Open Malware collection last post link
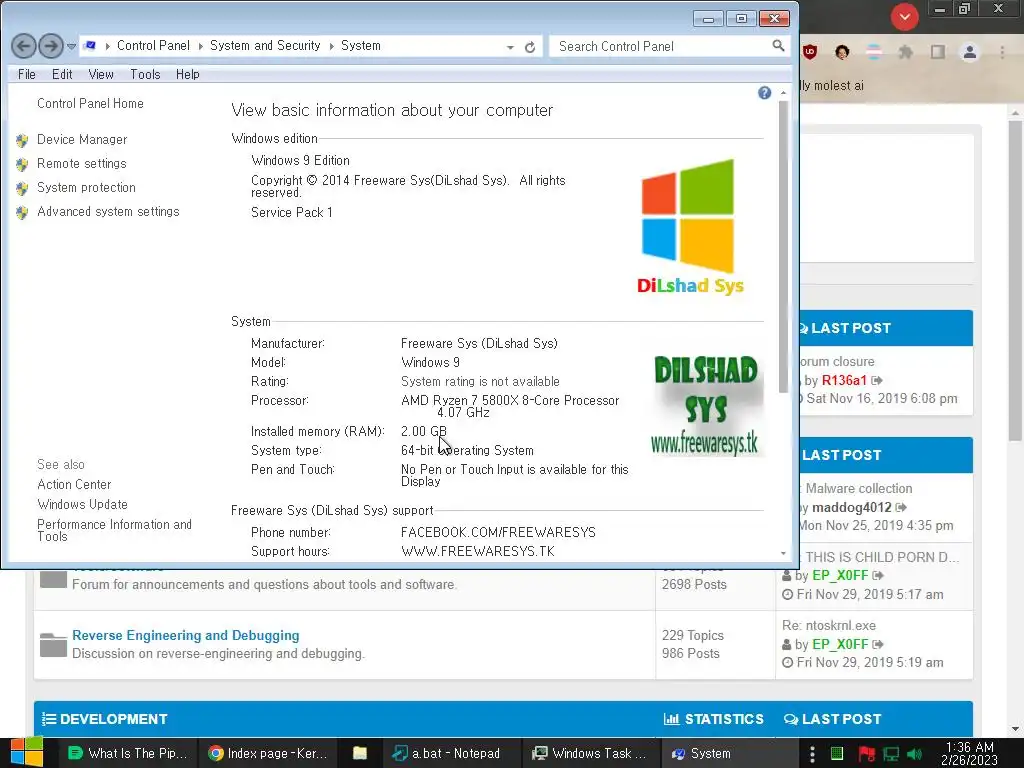 tap(859, 488)
